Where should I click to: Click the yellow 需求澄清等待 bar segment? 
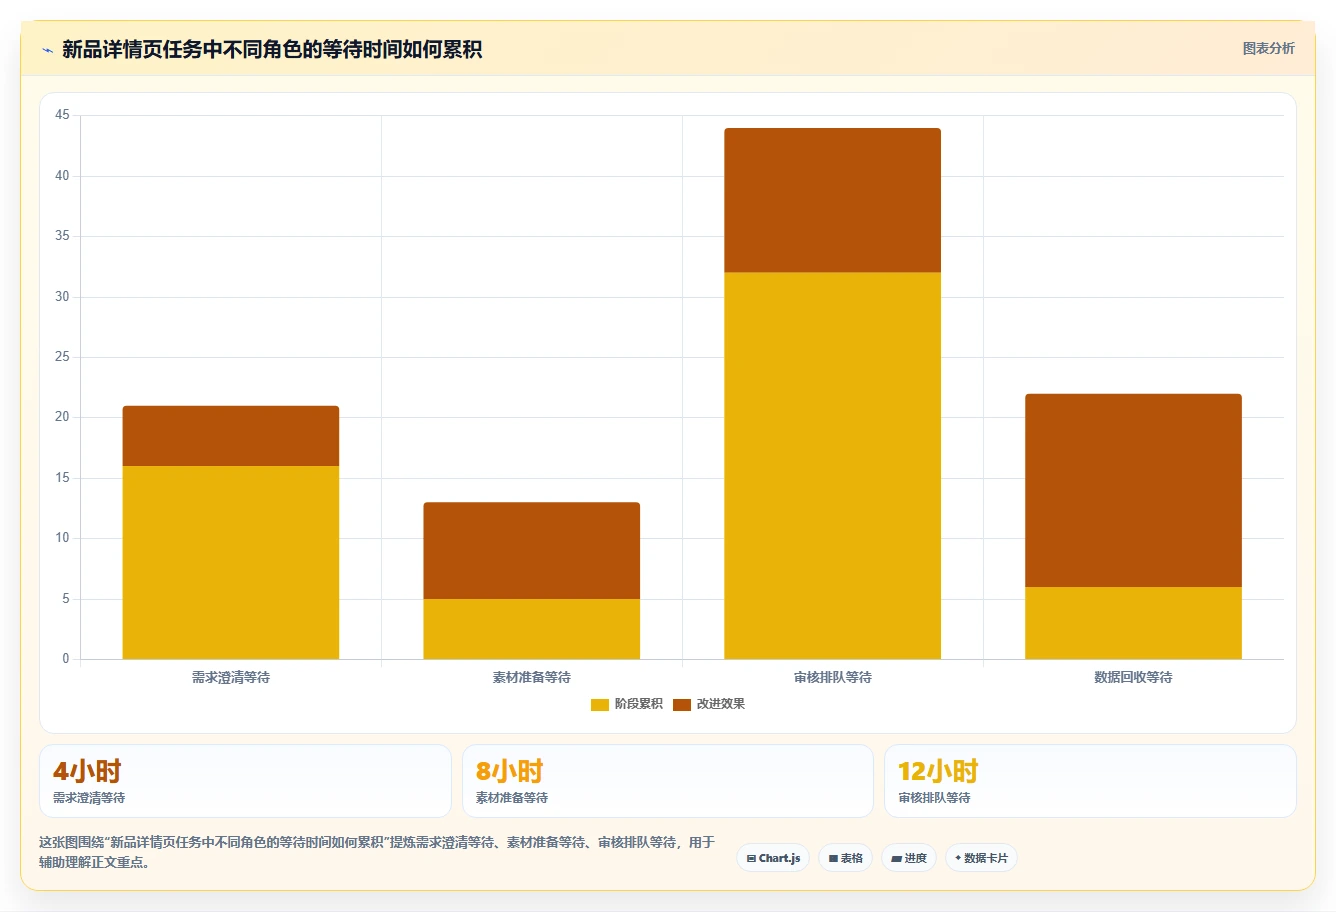(231, 562)
